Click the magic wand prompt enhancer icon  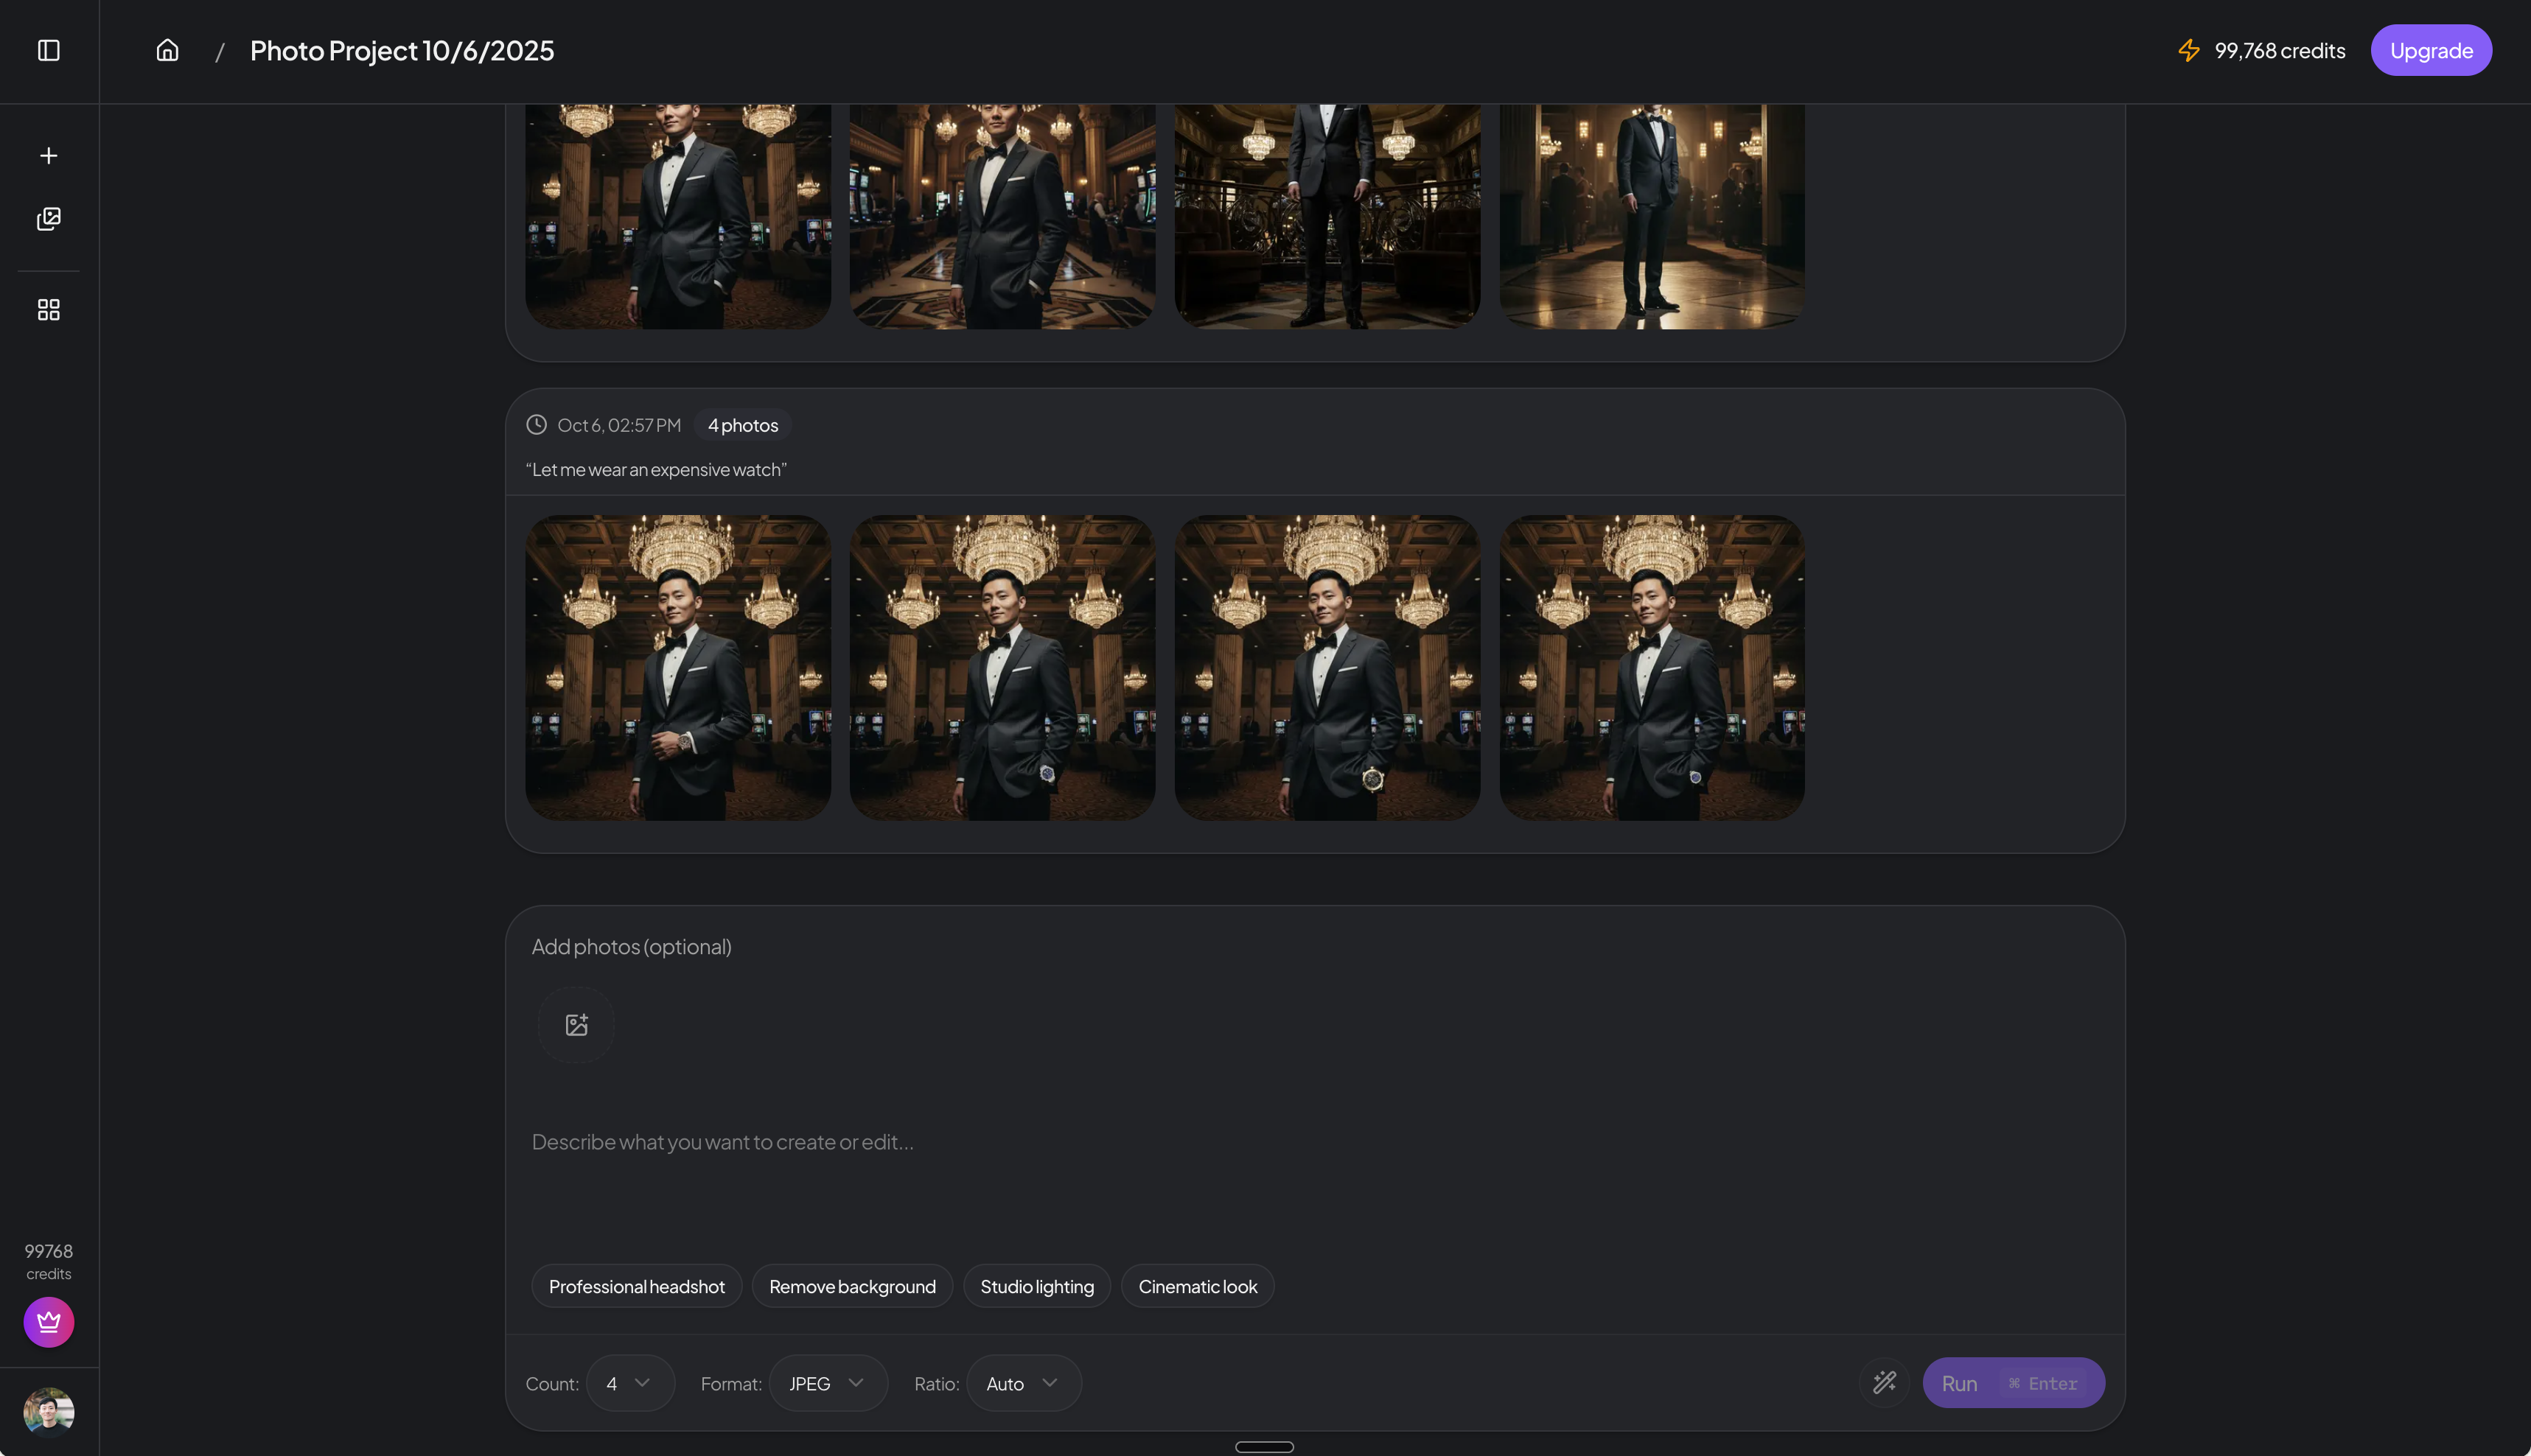[x=1885, y=1382]
